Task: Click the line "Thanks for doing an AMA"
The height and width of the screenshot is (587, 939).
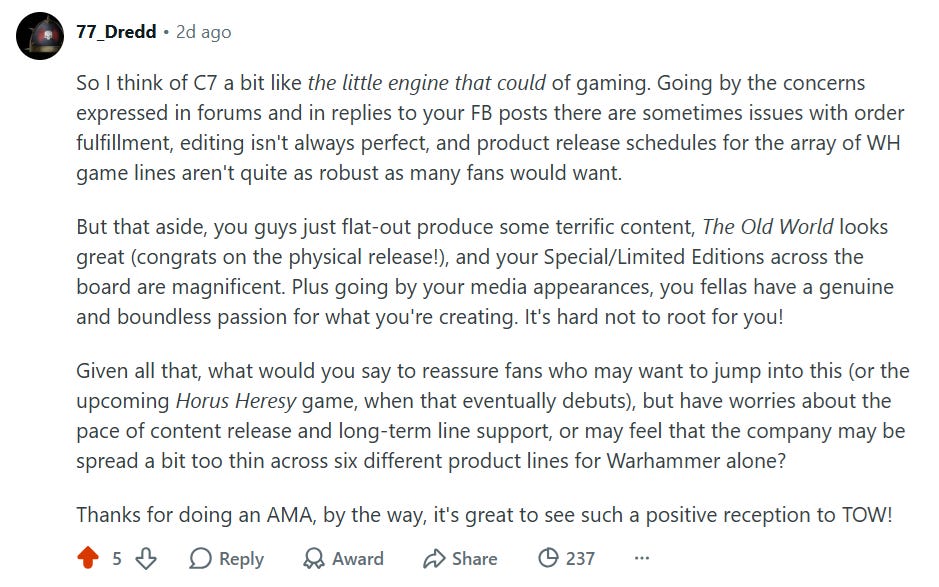Action: click(x=484, y=515)
